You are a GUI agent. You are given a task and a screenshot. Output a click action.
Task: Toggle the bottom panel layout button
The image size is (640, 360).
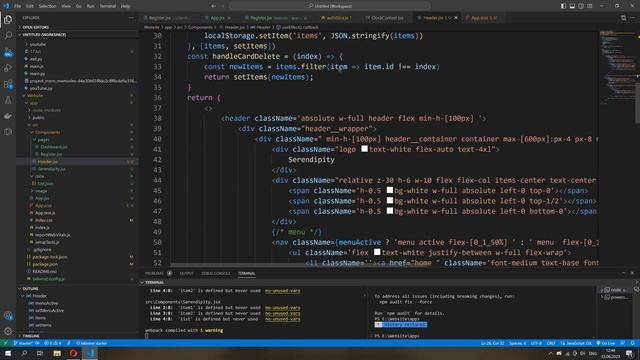pyautogui.click(x=572, y=6)
